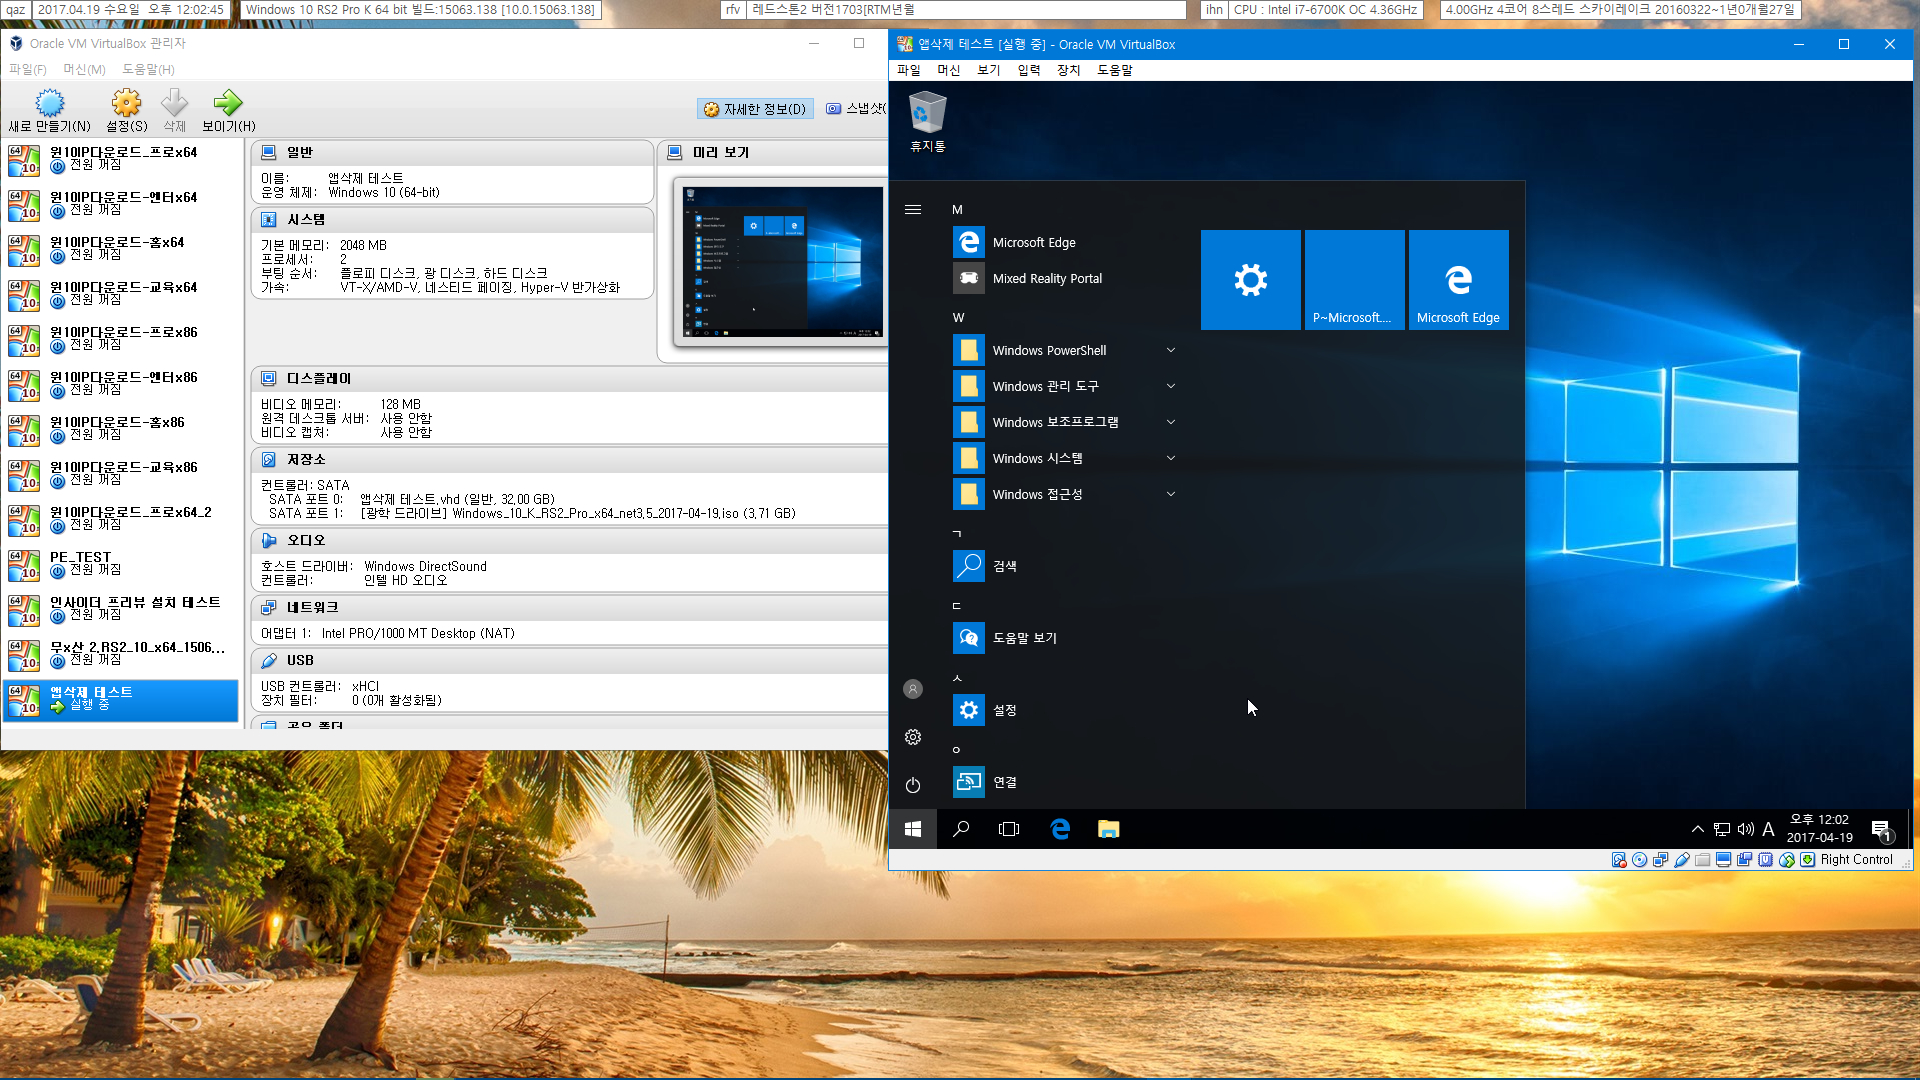1920x1080 pixels.
Task: Click the user account icon in Start
Action: [x=912, y=689]
